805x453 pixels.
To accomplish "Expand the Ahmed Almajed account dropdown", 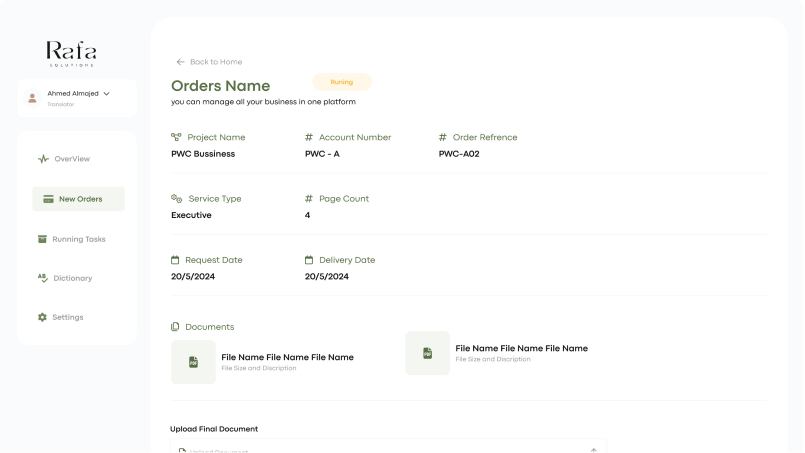I will [x=106, y=93].
